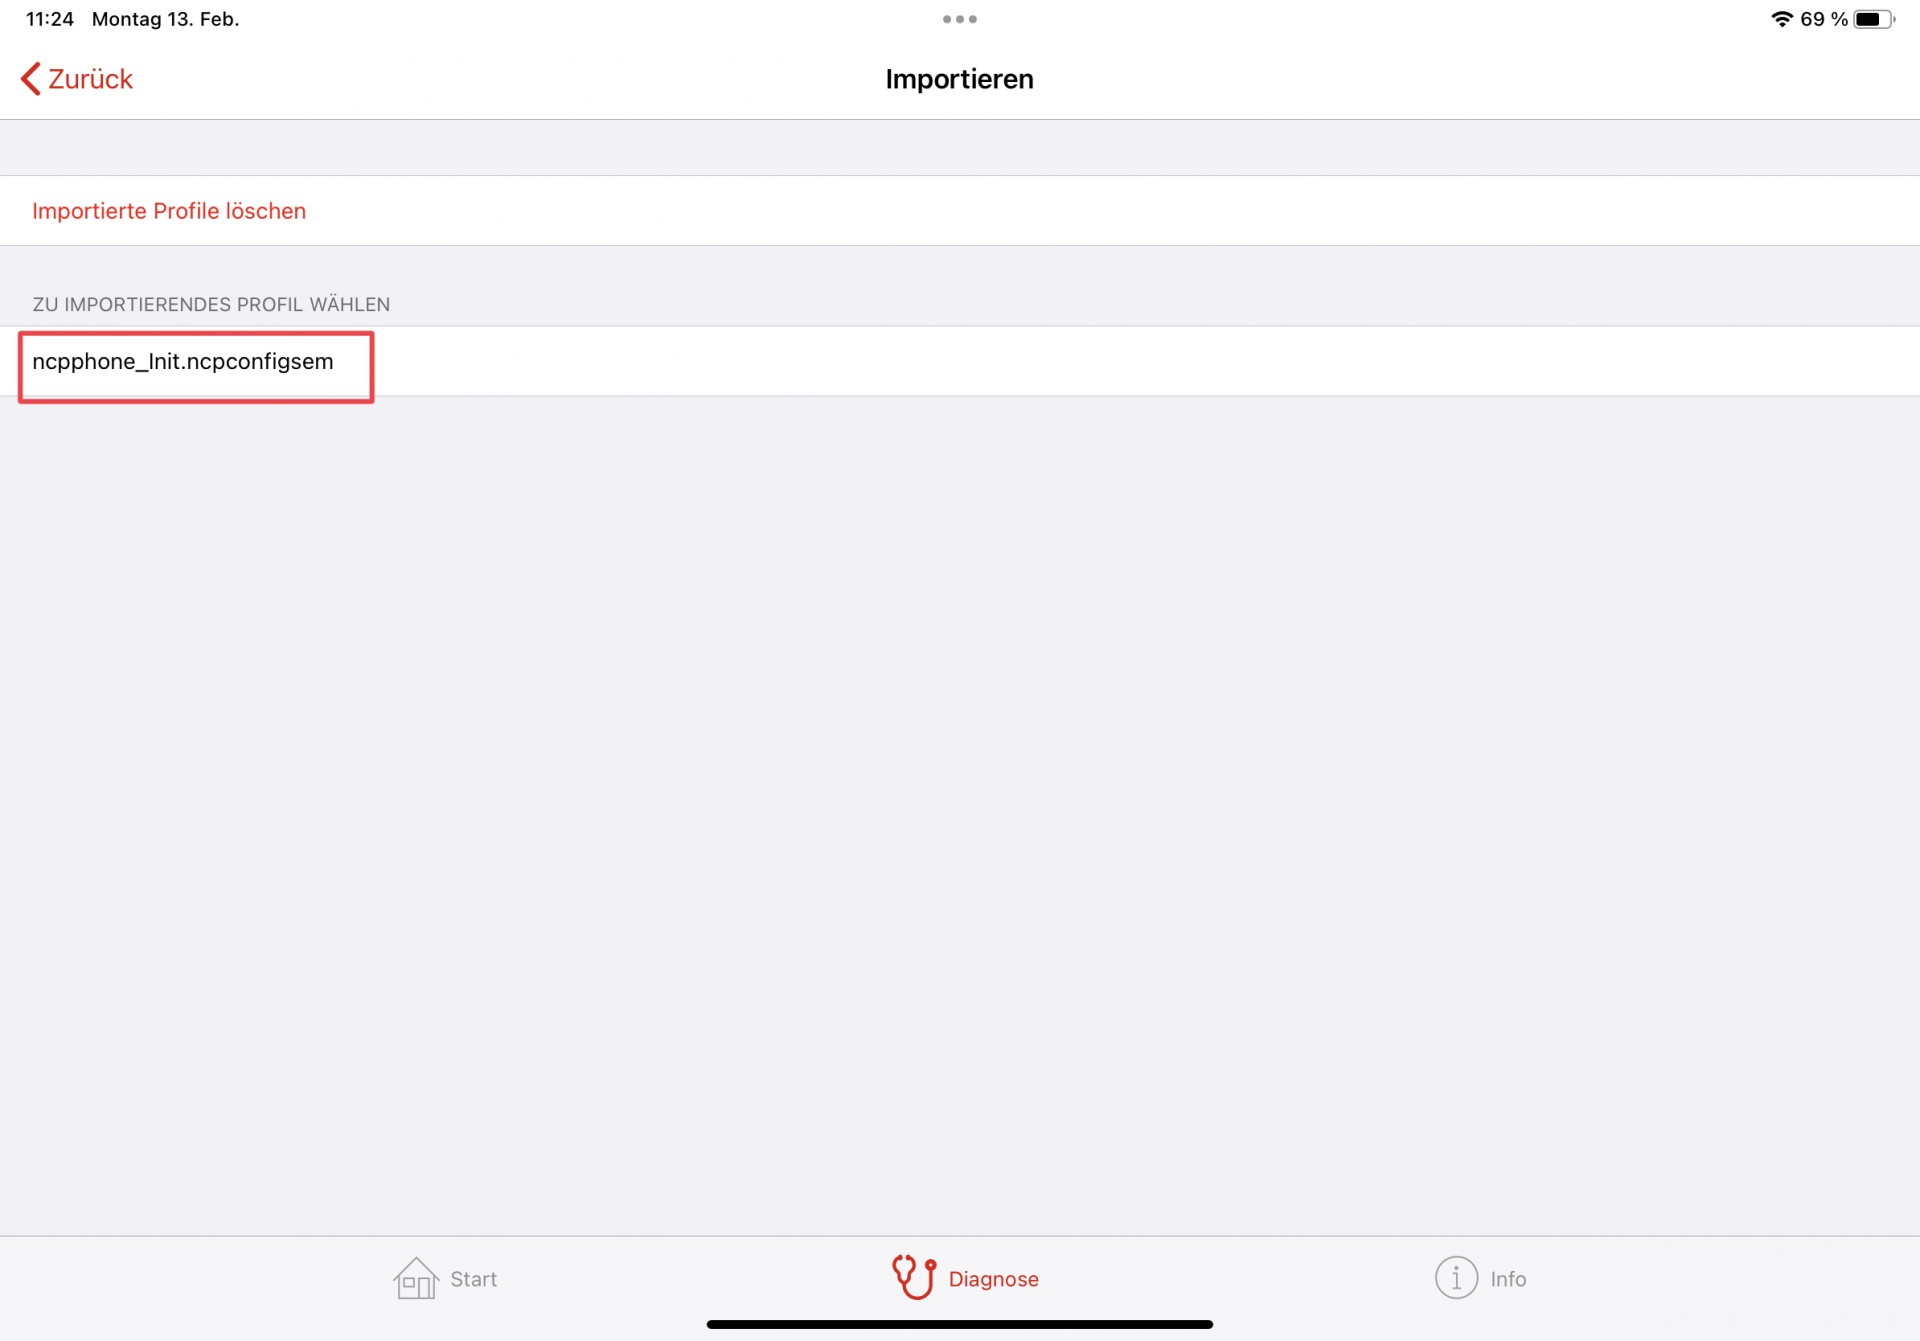The image size is (1920, 1341).
Task: Open the Info tab label
Action: [1508, 1279]
